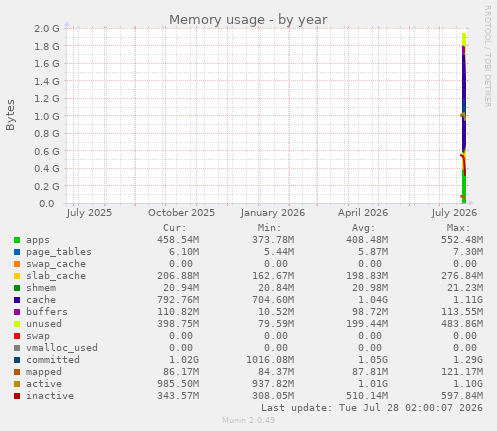Viewport: 497px width, 431px height.
Task: Click the 'Munin 2.0.49' footer text
Action: point(248,420)
